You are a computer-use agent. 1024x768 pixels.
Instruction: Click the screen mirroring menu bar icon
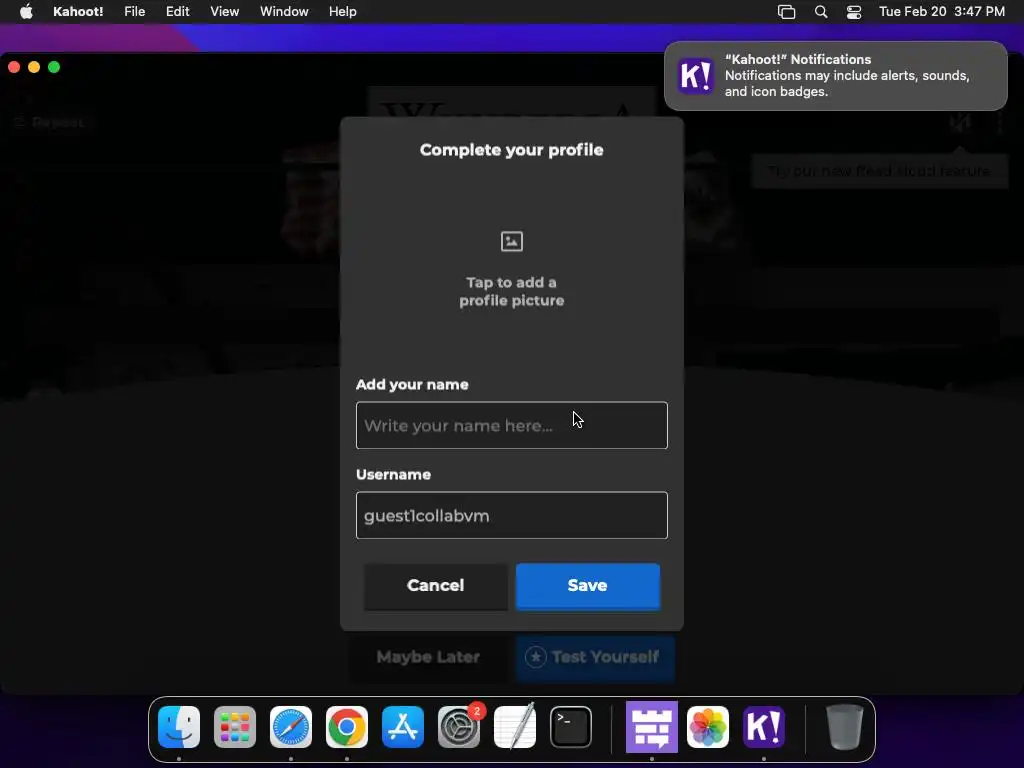click(x=786, y=12)
